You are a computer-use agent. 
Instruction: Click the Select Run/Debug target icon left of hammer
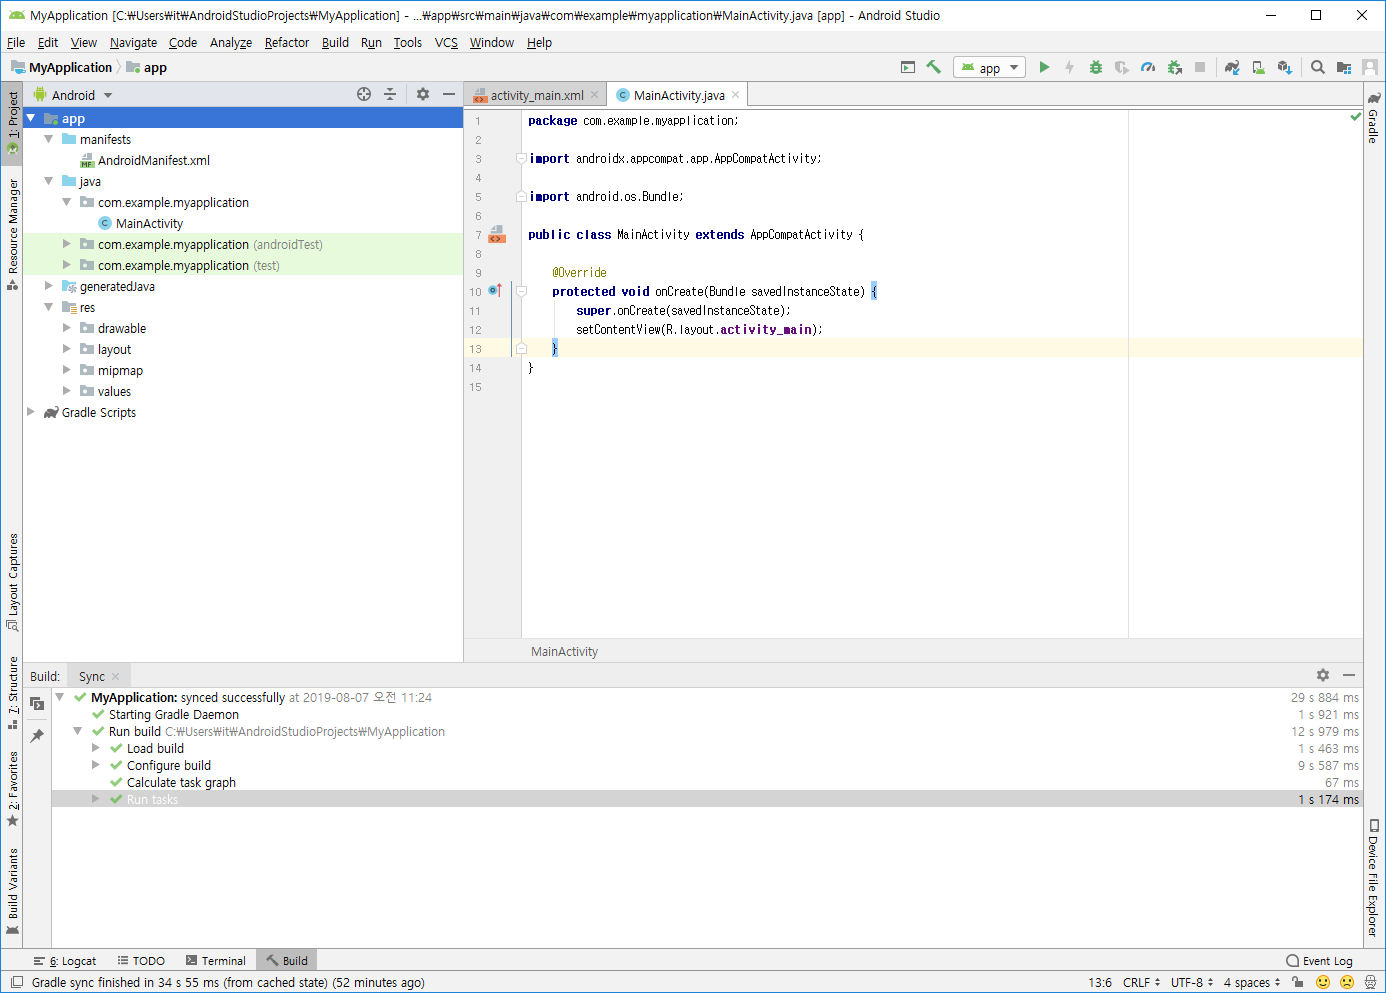click(908, 67)
